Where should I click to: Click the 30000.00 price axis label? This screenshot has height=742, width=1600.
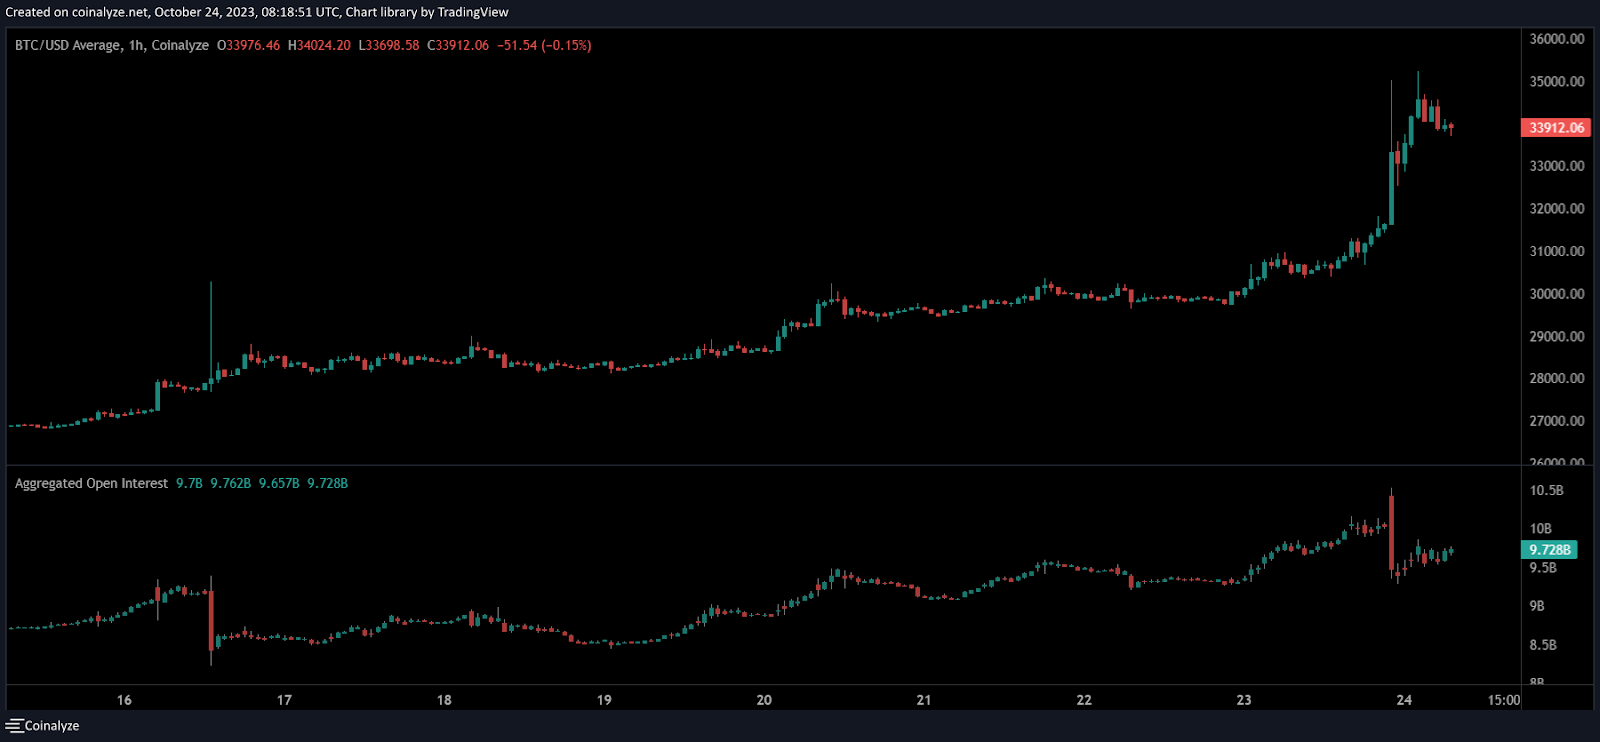pyautogui.click(x=1557, y=294)
